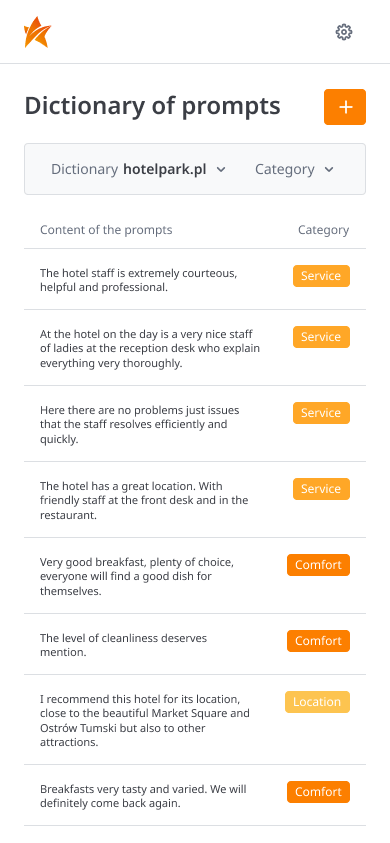The image size is (390, 843).
Task: Click Service tag for reception desk prompt
Action: tap(321, 337)
